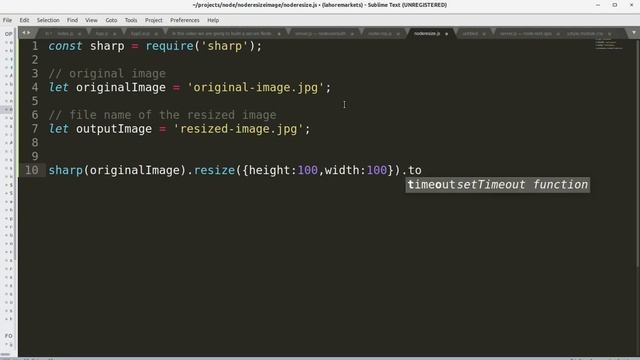Click line number 7 in gutter

click(35, 129)
